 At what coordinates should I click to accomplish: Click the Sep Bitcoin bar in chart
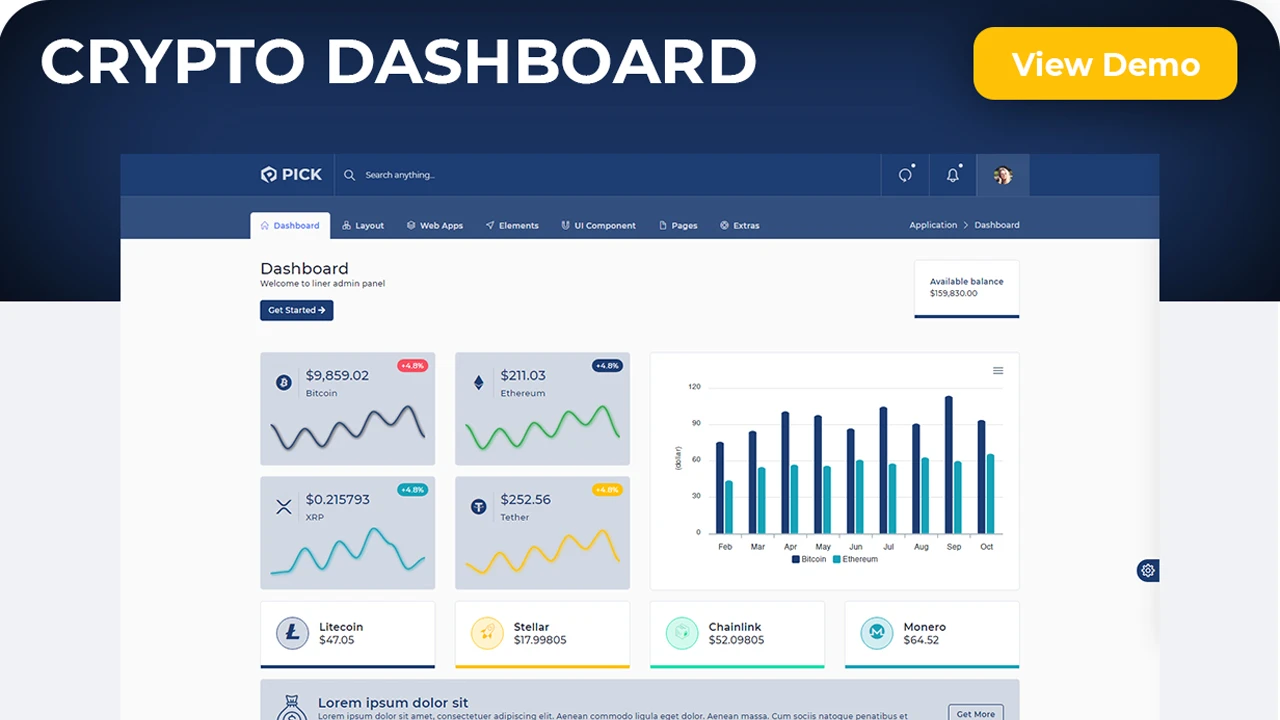click(948, 465)
